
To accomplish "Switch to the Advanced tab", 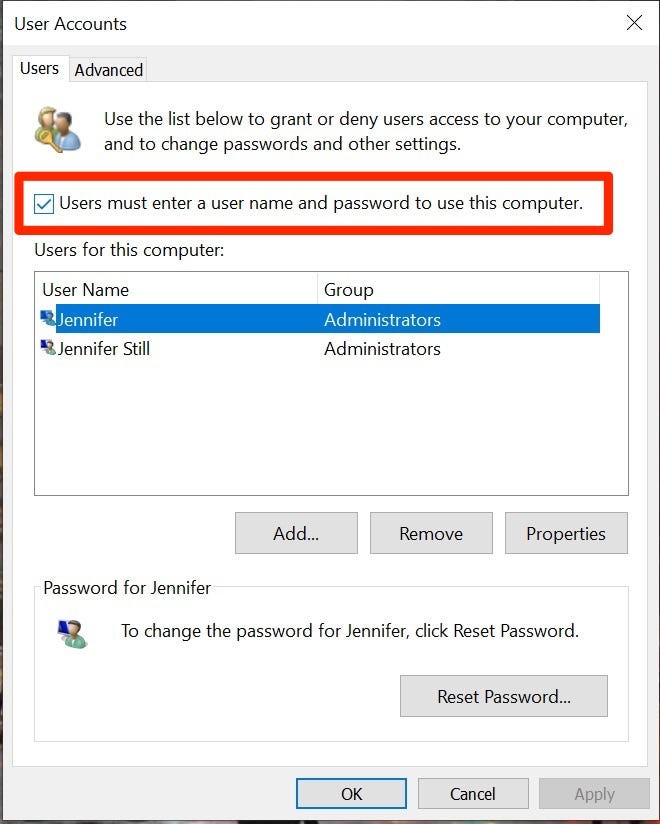I will click(108, 70).
